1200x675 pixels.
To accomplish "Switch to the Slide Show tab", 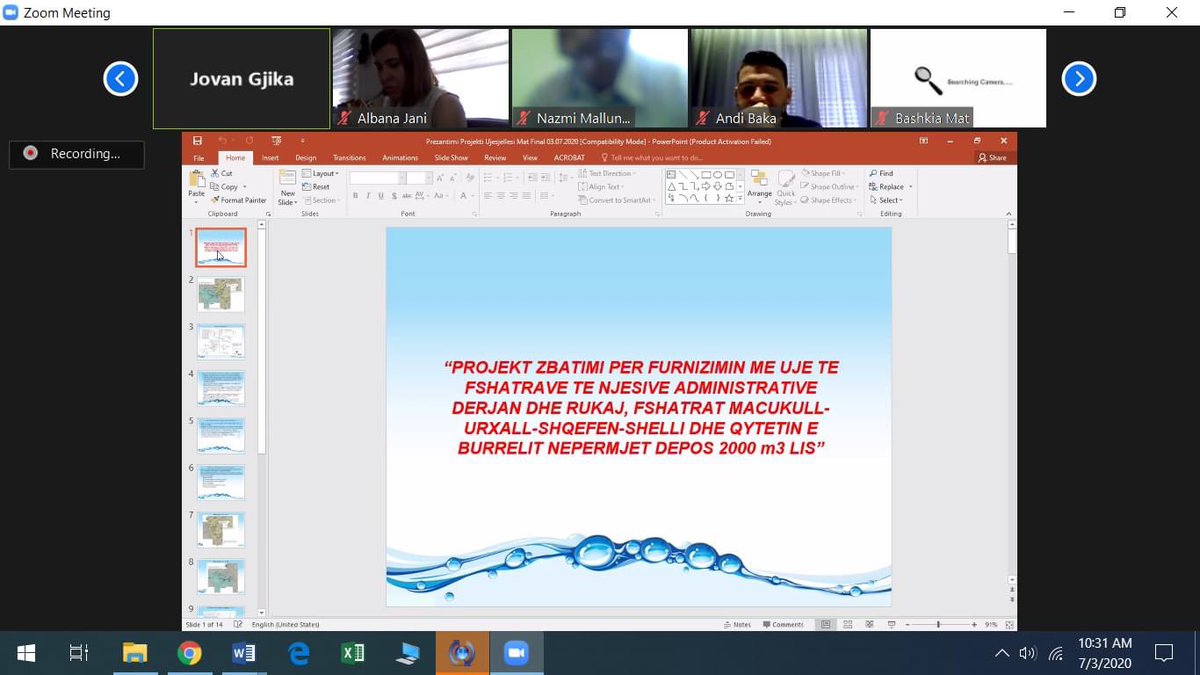I will (x=452, y=158).
